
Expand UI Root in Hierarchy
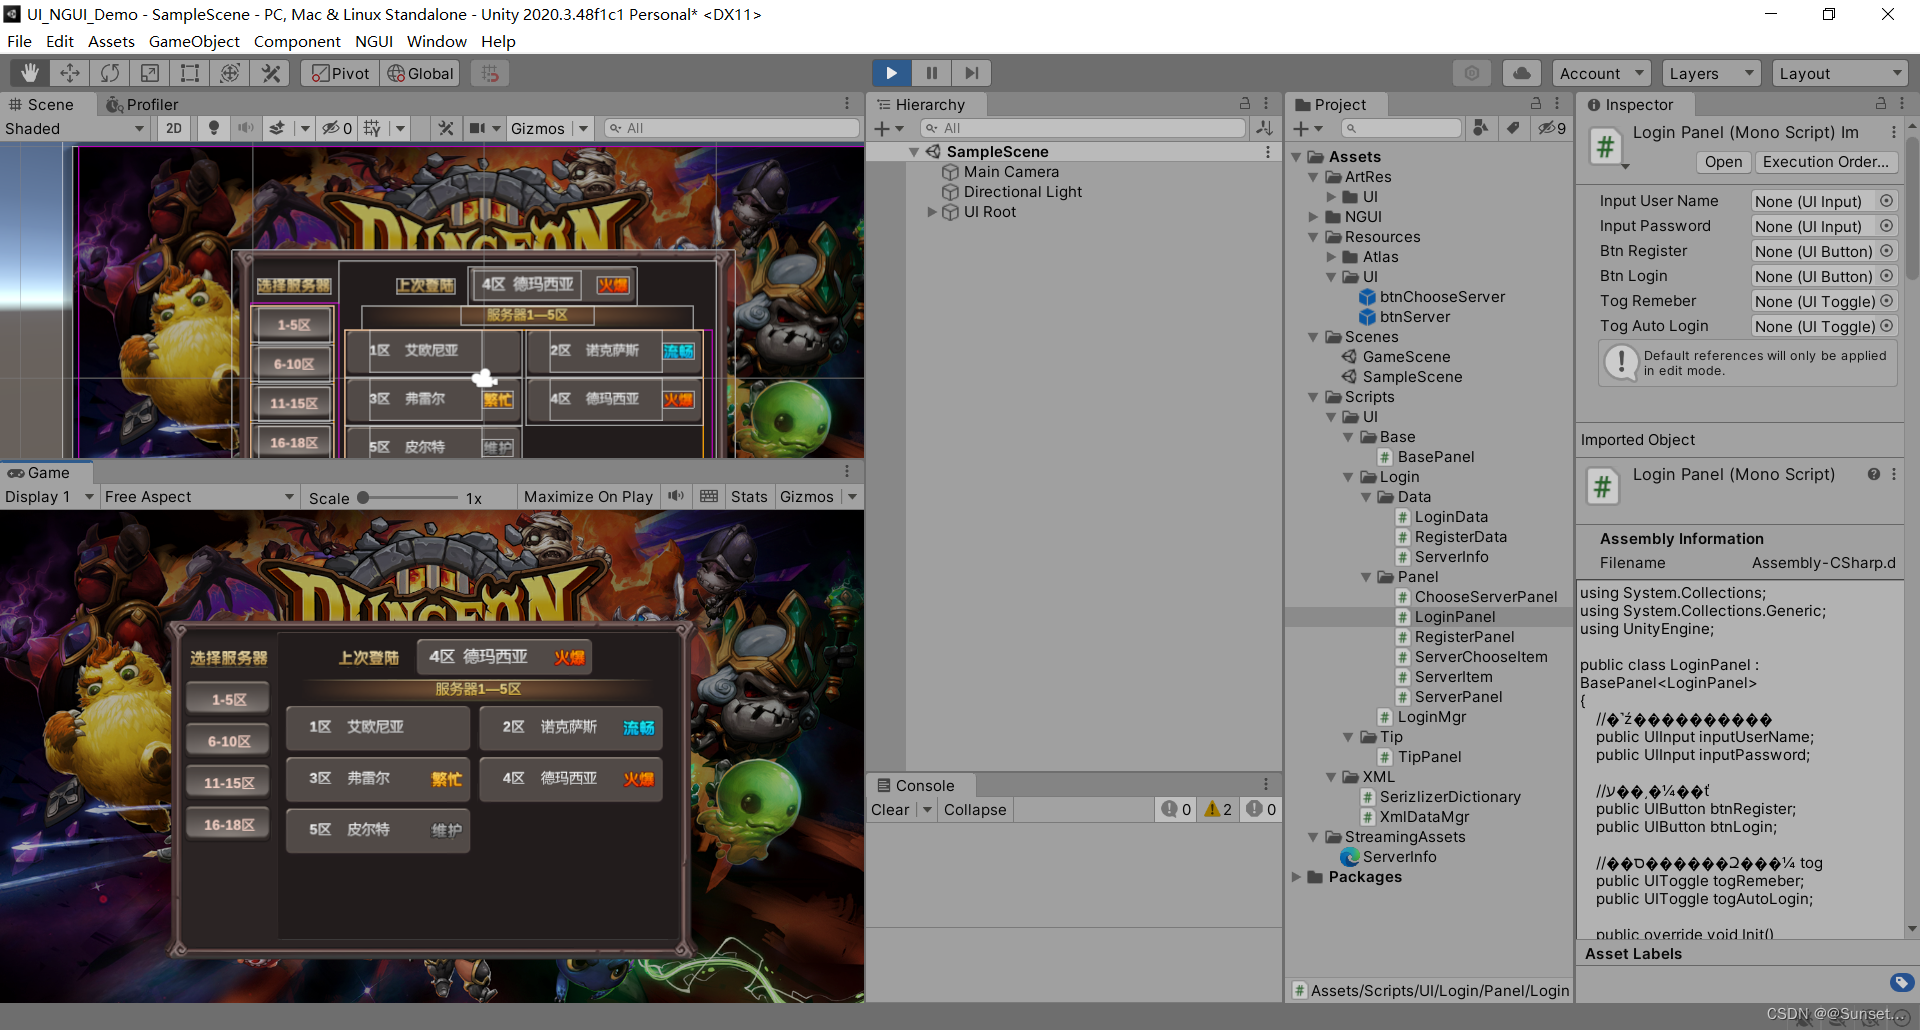coord(932,212)
